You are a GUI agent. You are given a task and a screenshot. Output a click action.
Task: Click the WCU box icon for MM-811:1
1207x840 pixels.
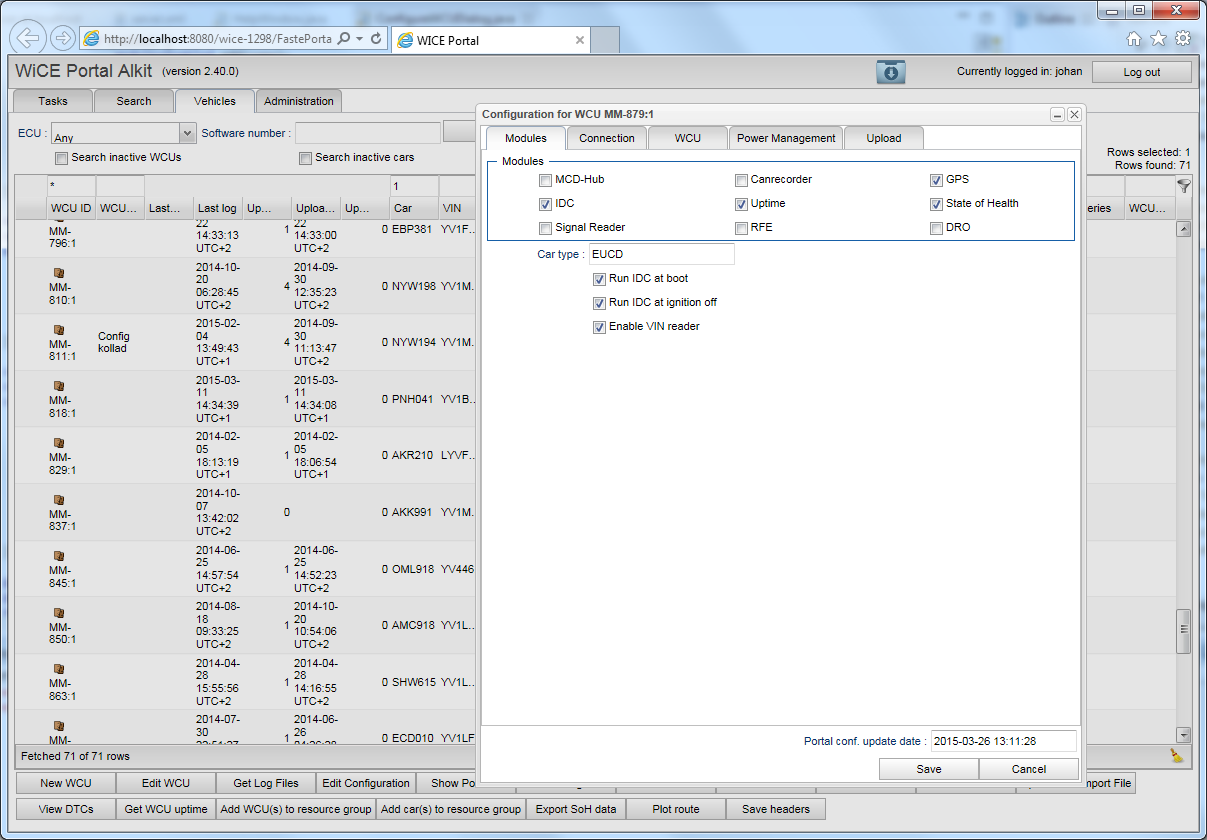(58, 329)
